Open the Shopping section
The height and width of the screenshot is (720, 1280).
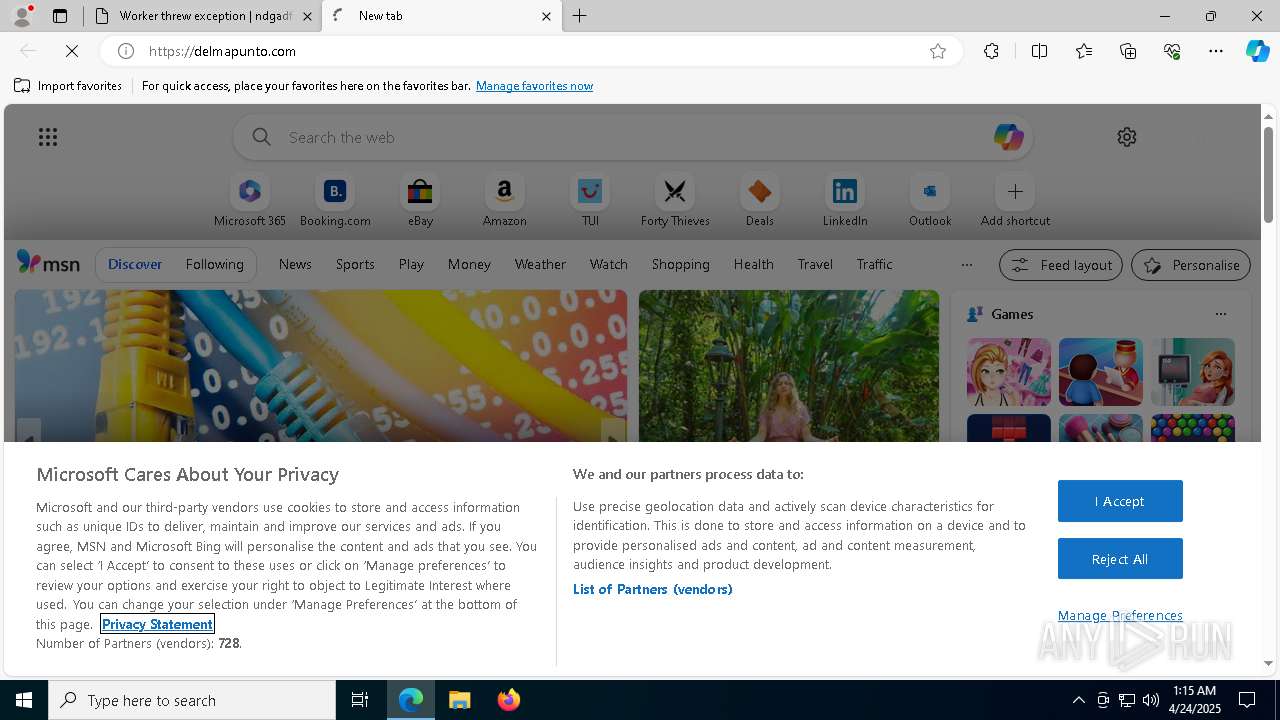681,265
